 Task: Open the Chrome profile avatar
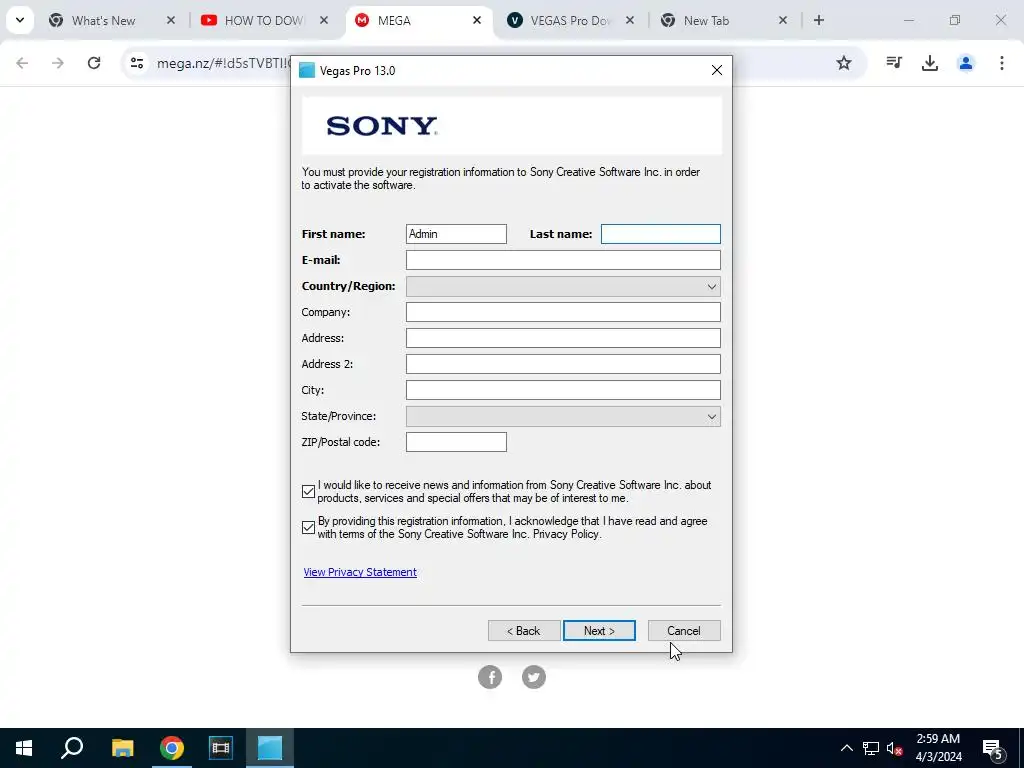click(x=965, y=63)
